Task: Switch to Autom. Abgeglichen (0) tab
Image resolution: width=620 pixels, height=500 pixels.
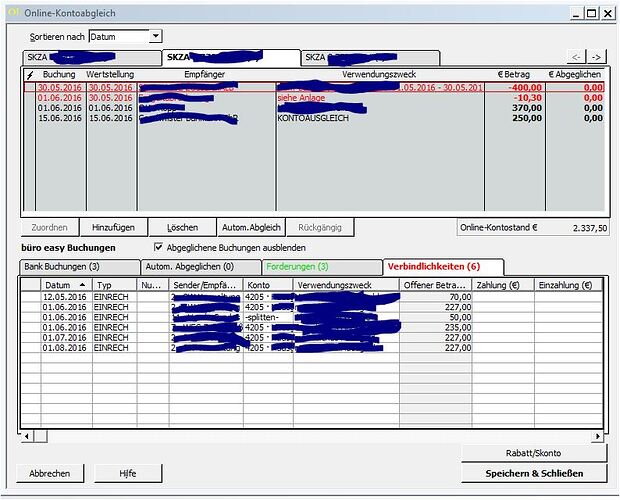Action: tap(201, 267)
